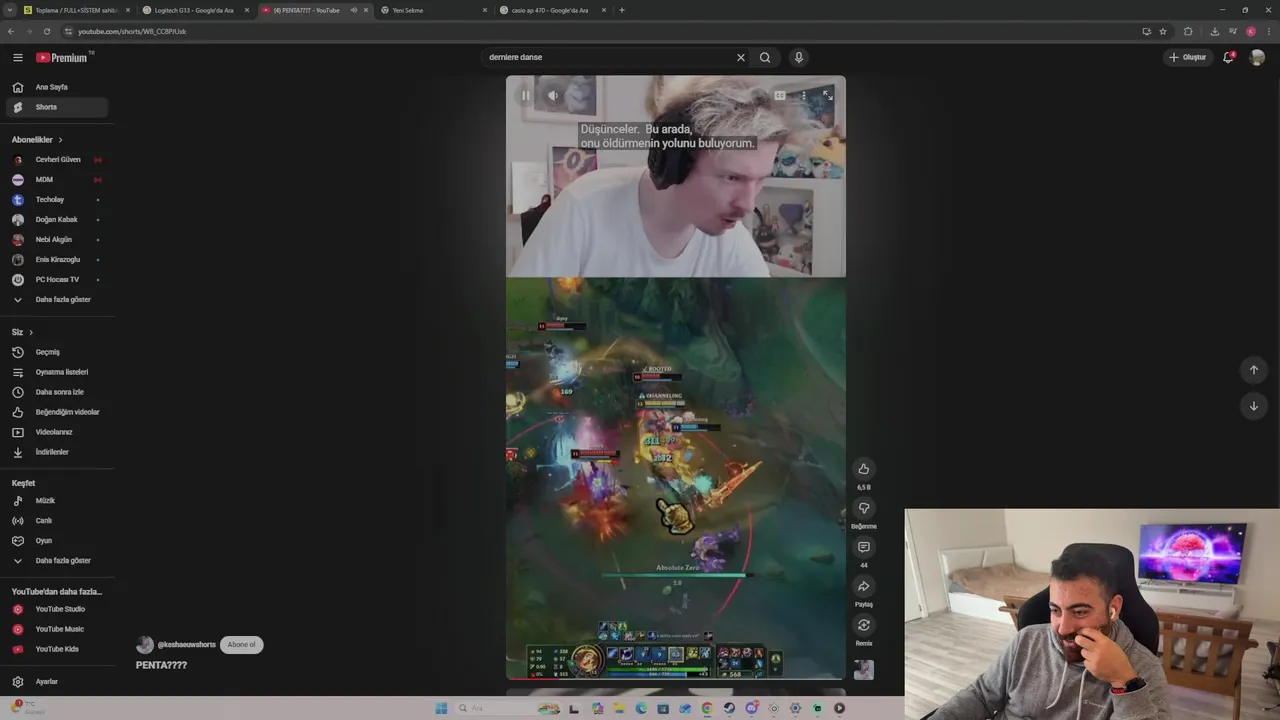Open Doğan Kabak channel
1280x720 pixels.
57,220
